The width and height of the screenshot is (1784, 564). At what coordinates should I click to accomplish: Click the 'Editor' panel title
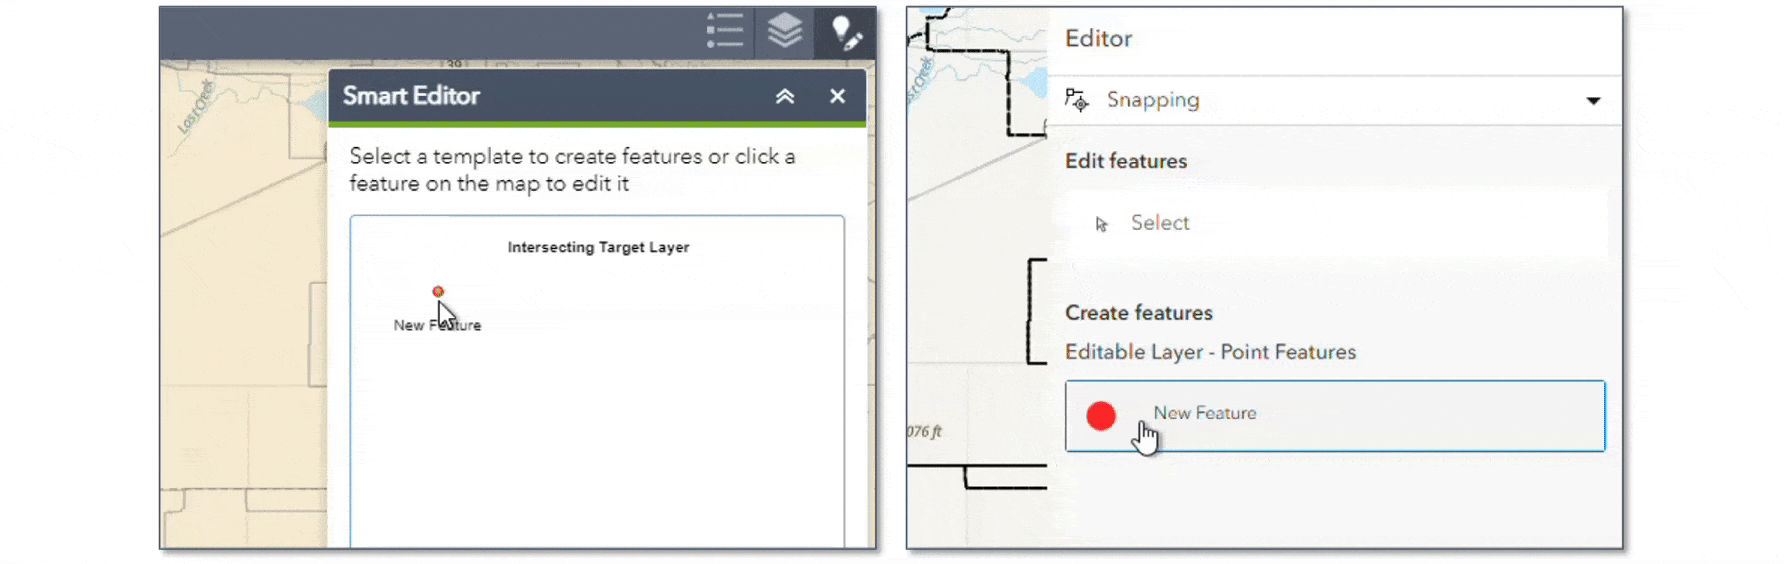tap(1098, 38)
